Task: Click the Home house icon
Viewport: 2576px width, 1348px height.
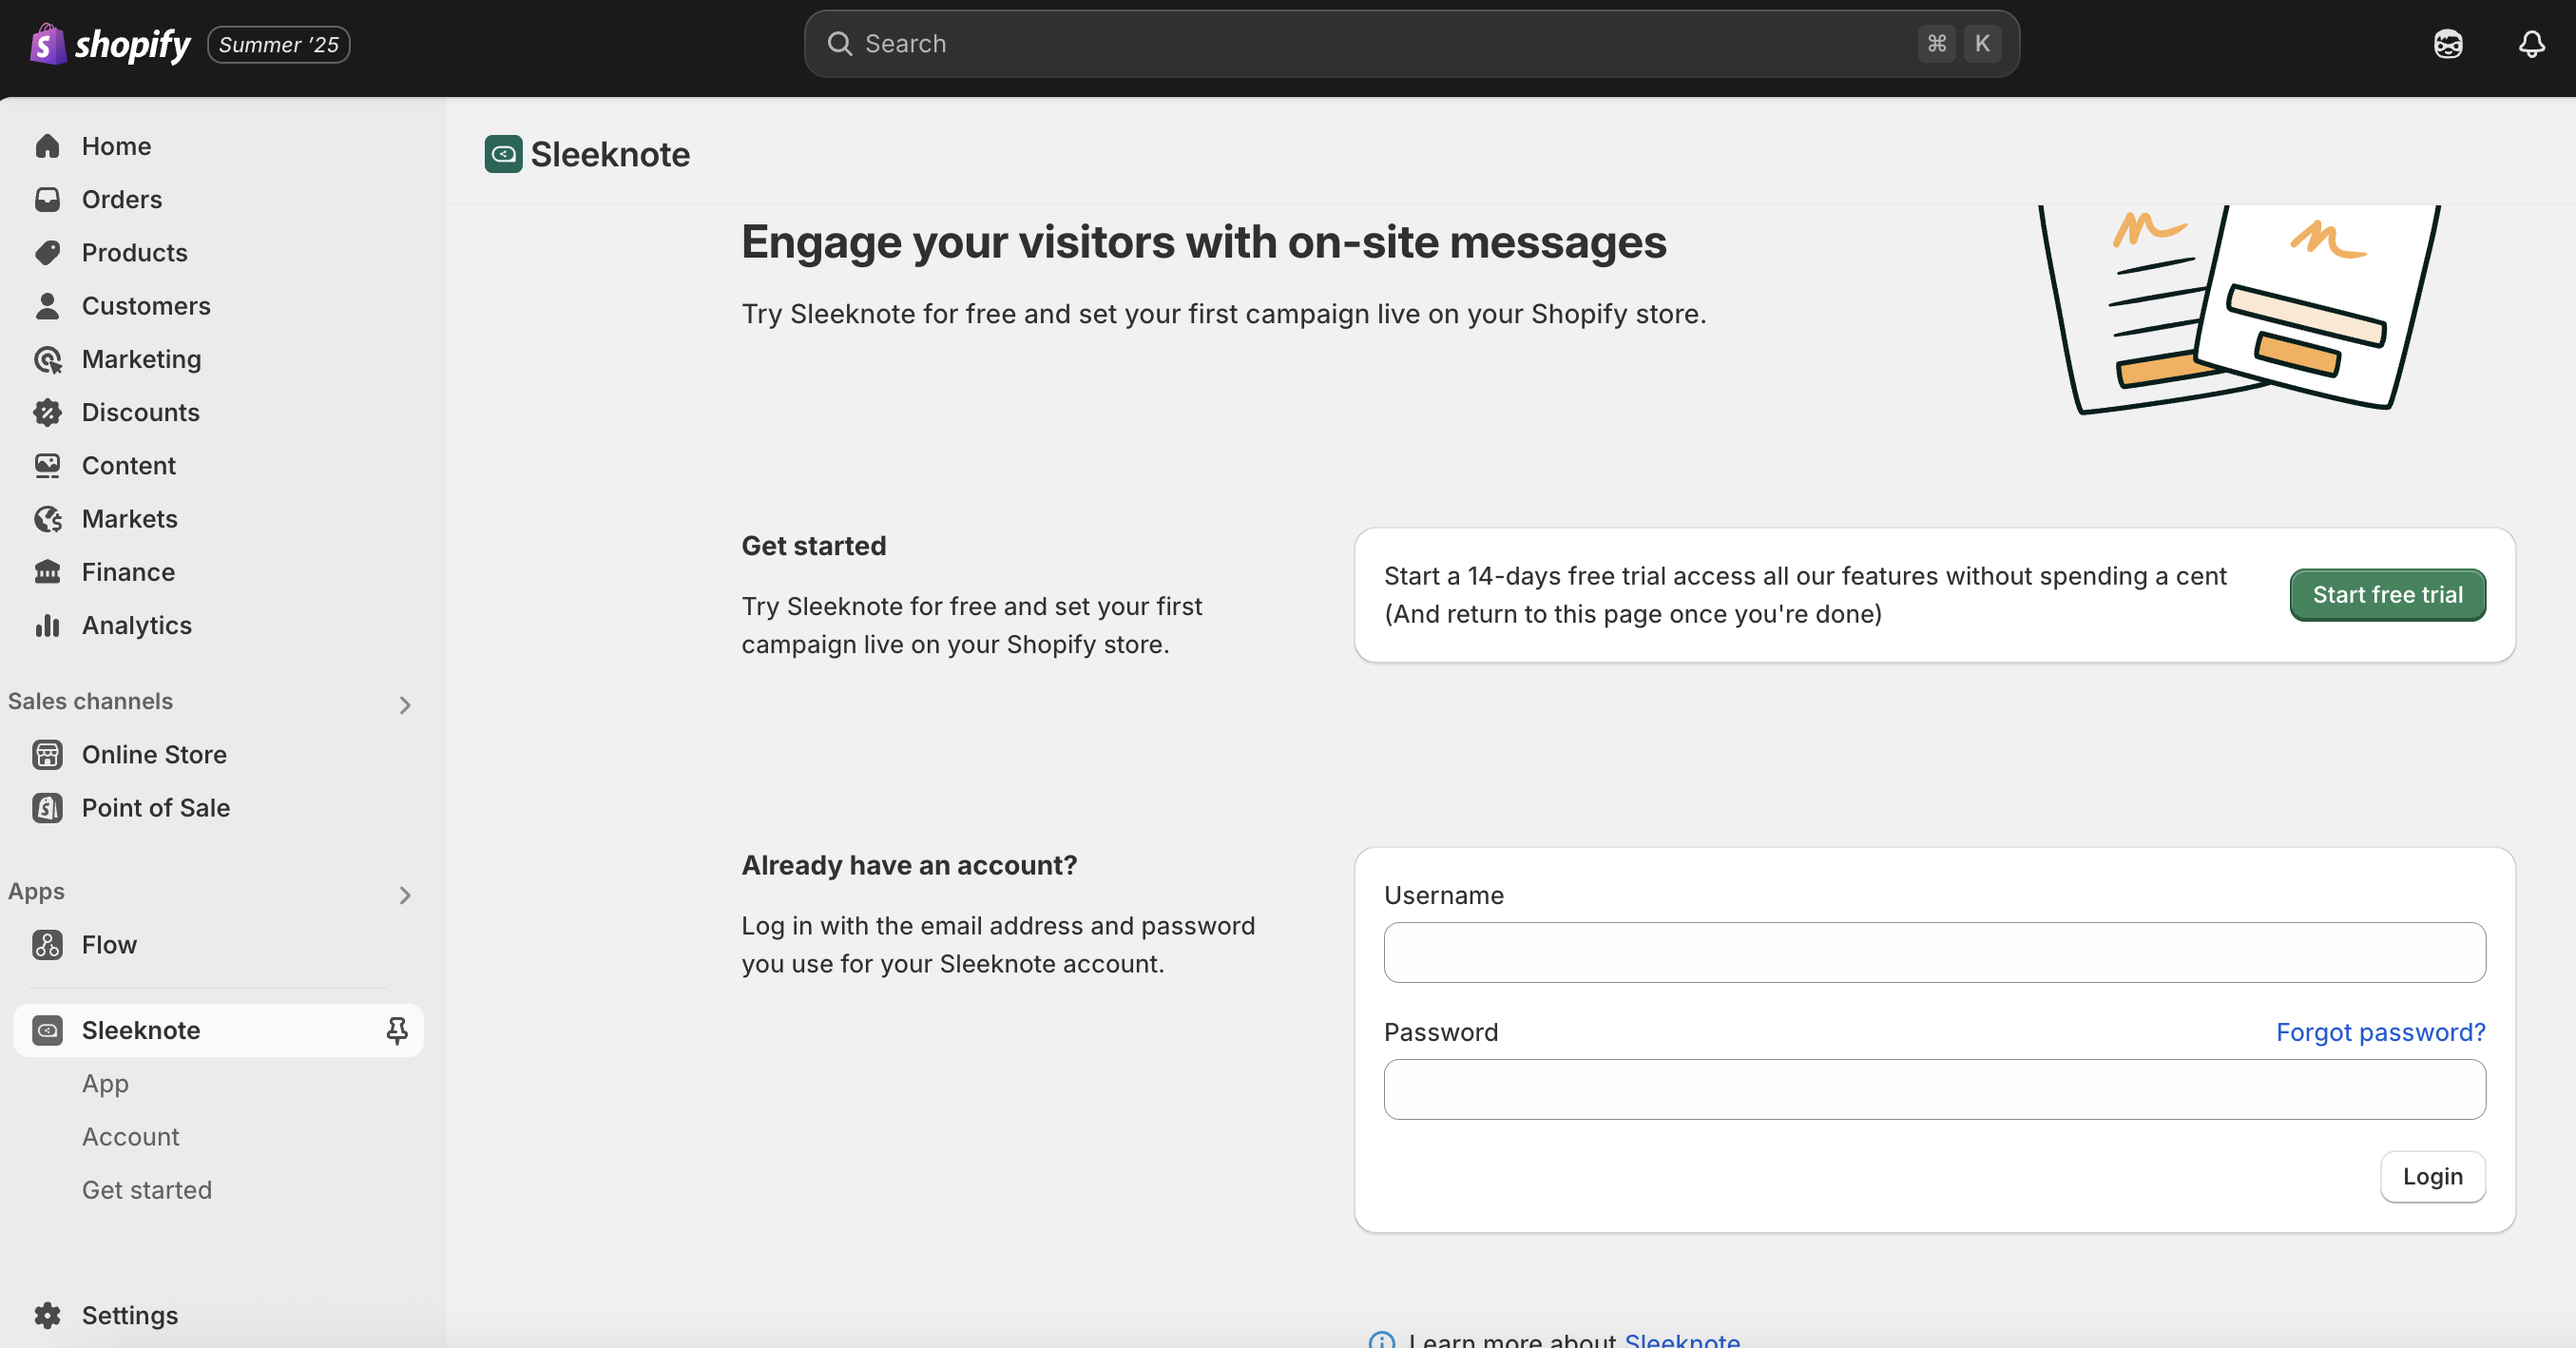Action: pyautogui.click(x=47, y=146)
